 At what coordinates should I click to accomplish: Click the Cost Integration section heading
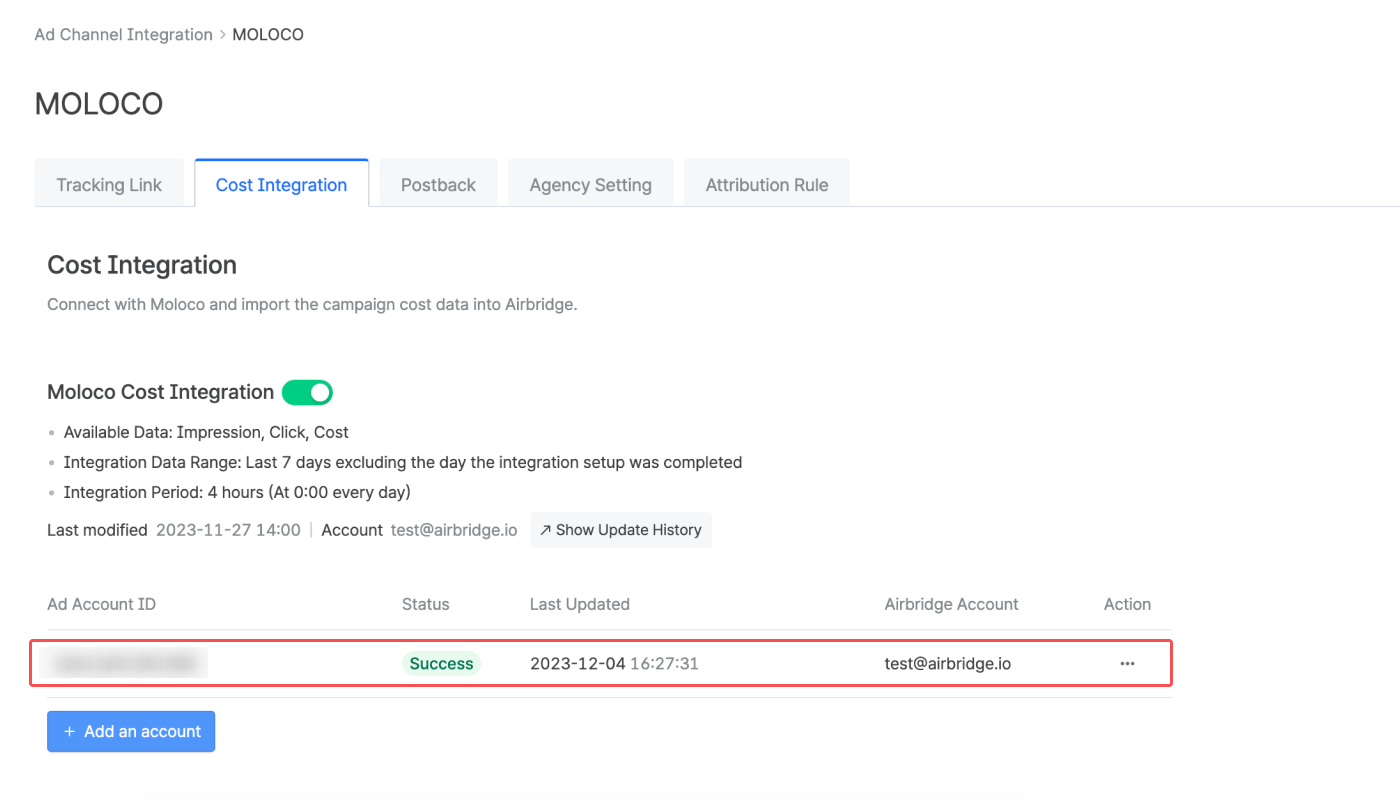point(142,265)
